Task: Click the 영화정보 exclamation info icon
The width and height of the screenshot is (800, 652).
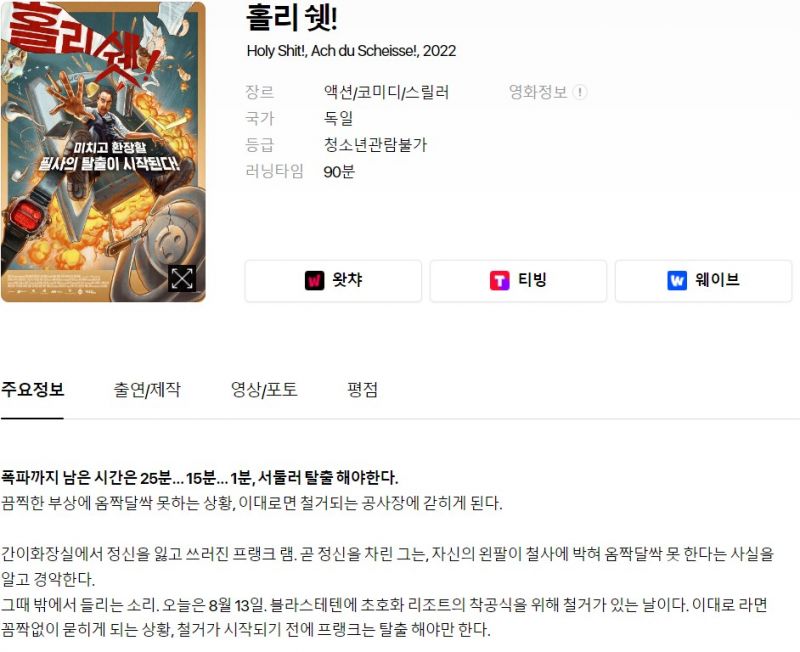Action: 580,92
